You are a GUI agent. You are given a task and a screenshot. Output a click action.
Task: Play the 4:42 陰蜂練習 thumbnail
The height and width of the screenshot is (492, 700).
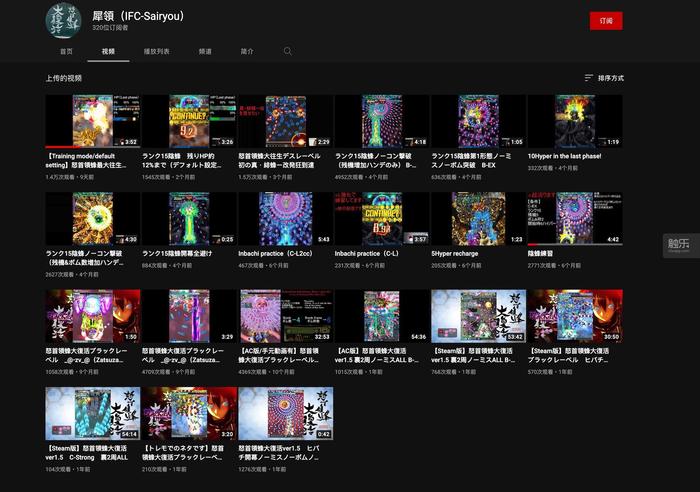(x=575, y=219)
